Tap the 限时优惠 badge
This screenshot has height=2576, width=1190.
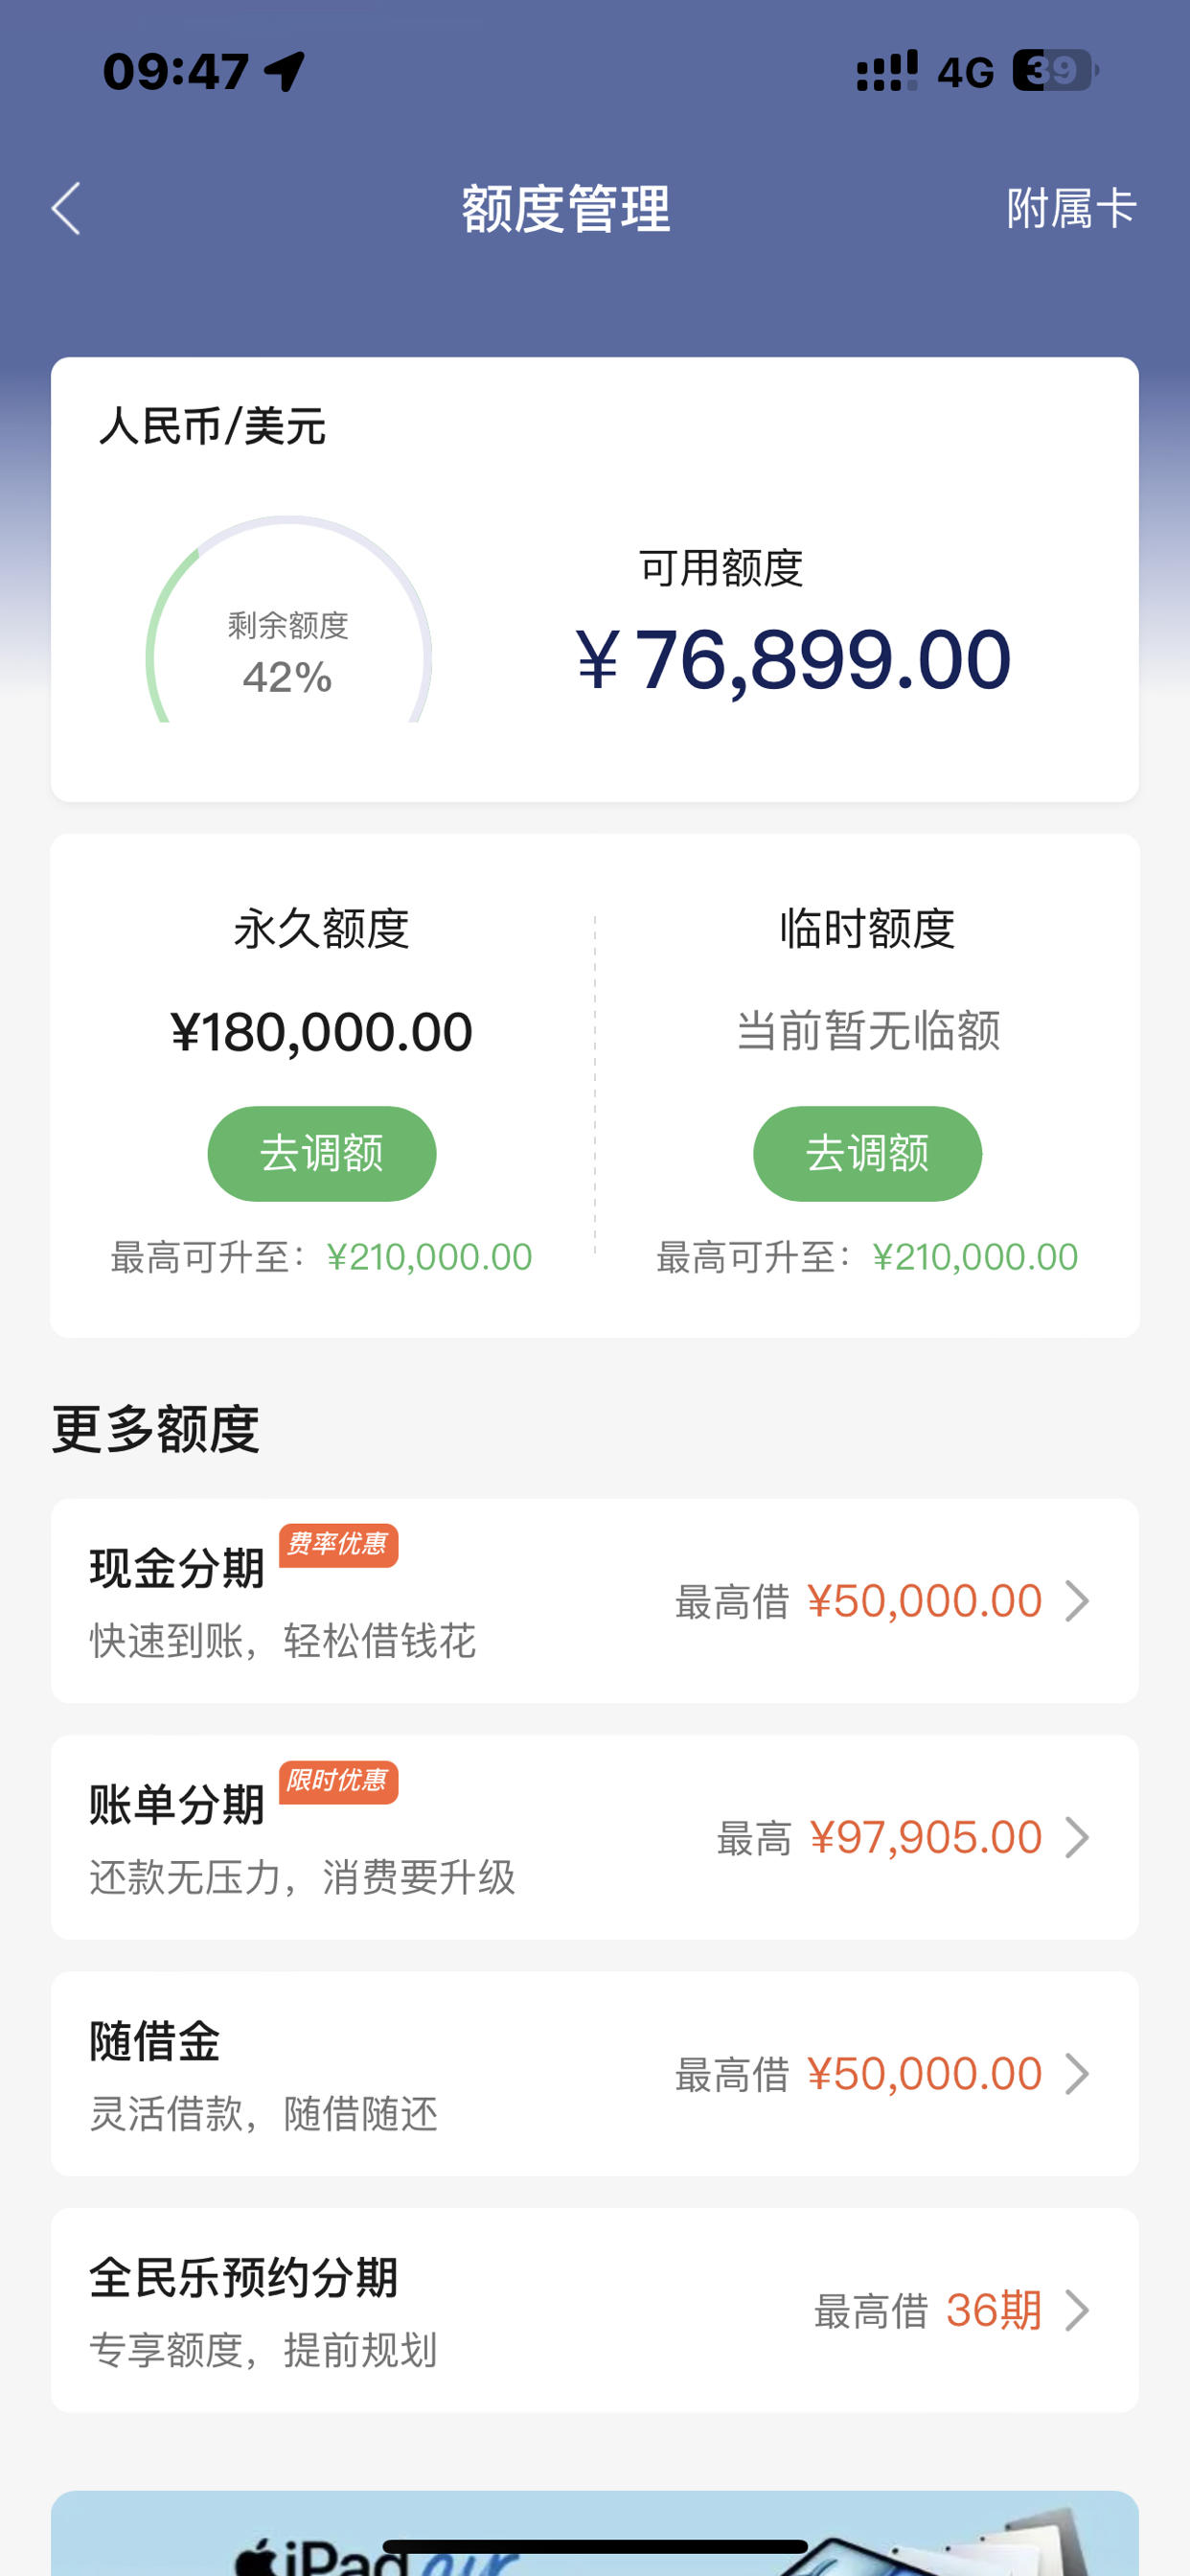pos(338,1781)
